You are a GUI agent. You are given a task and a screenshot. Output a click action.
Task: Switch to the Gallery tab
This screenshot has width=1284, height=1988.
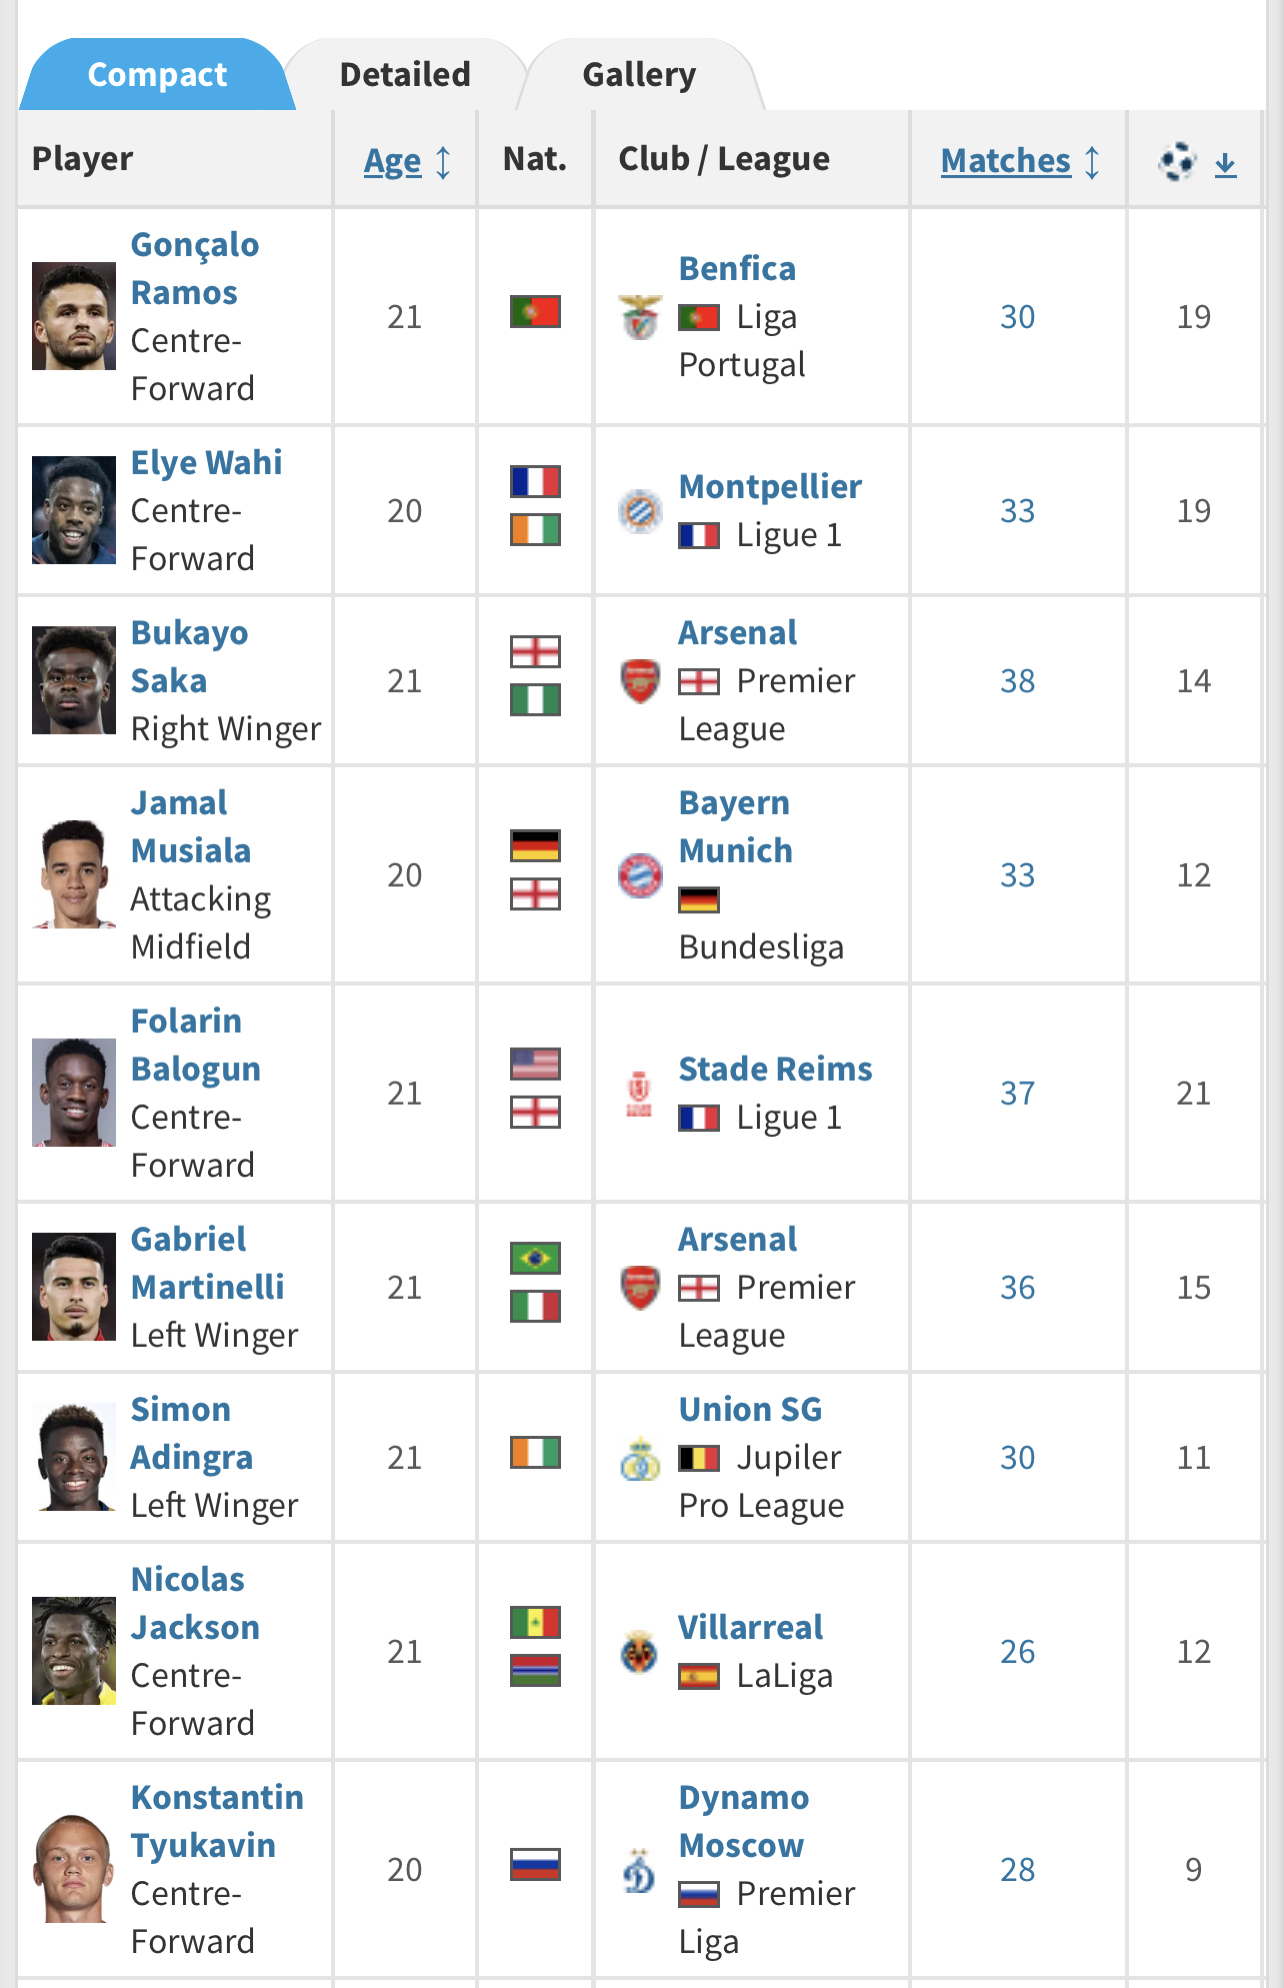pyautogui.click(x=639, y=75)
